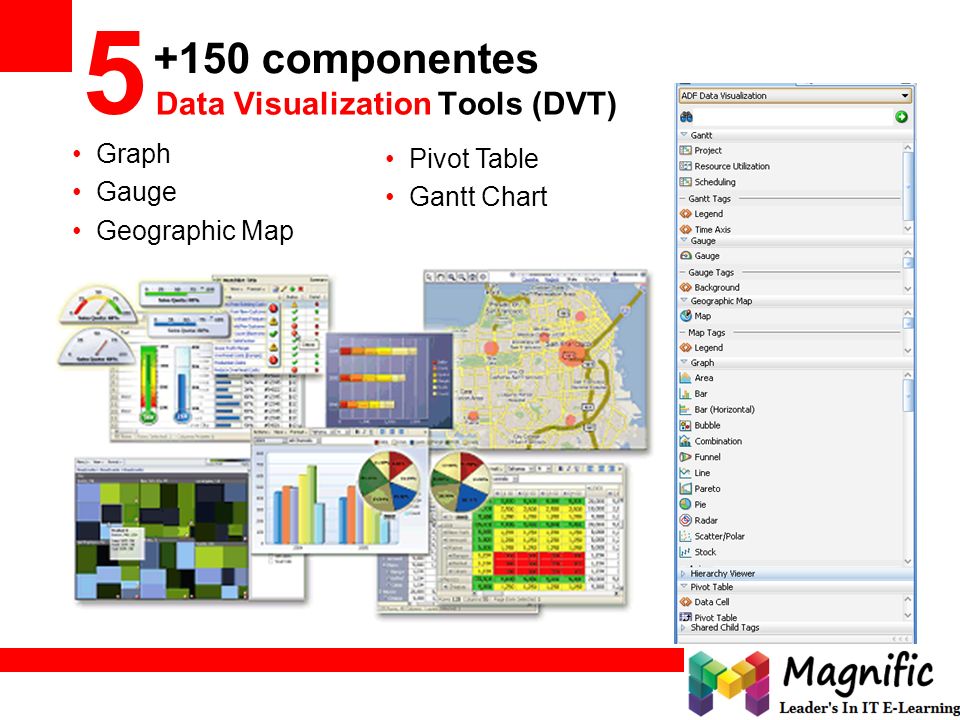Select the Project Gantt component icon
This screenshot has height=720, width=960.
pyautogui.click(x=686, y=150)
